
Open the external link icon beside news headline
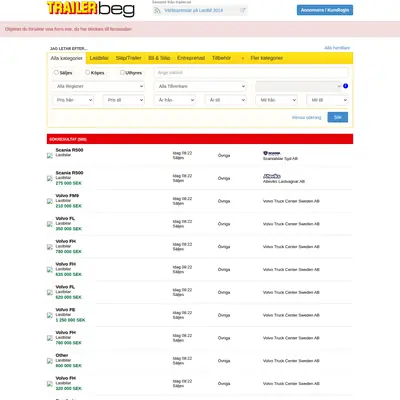click(x=243, y=10)
